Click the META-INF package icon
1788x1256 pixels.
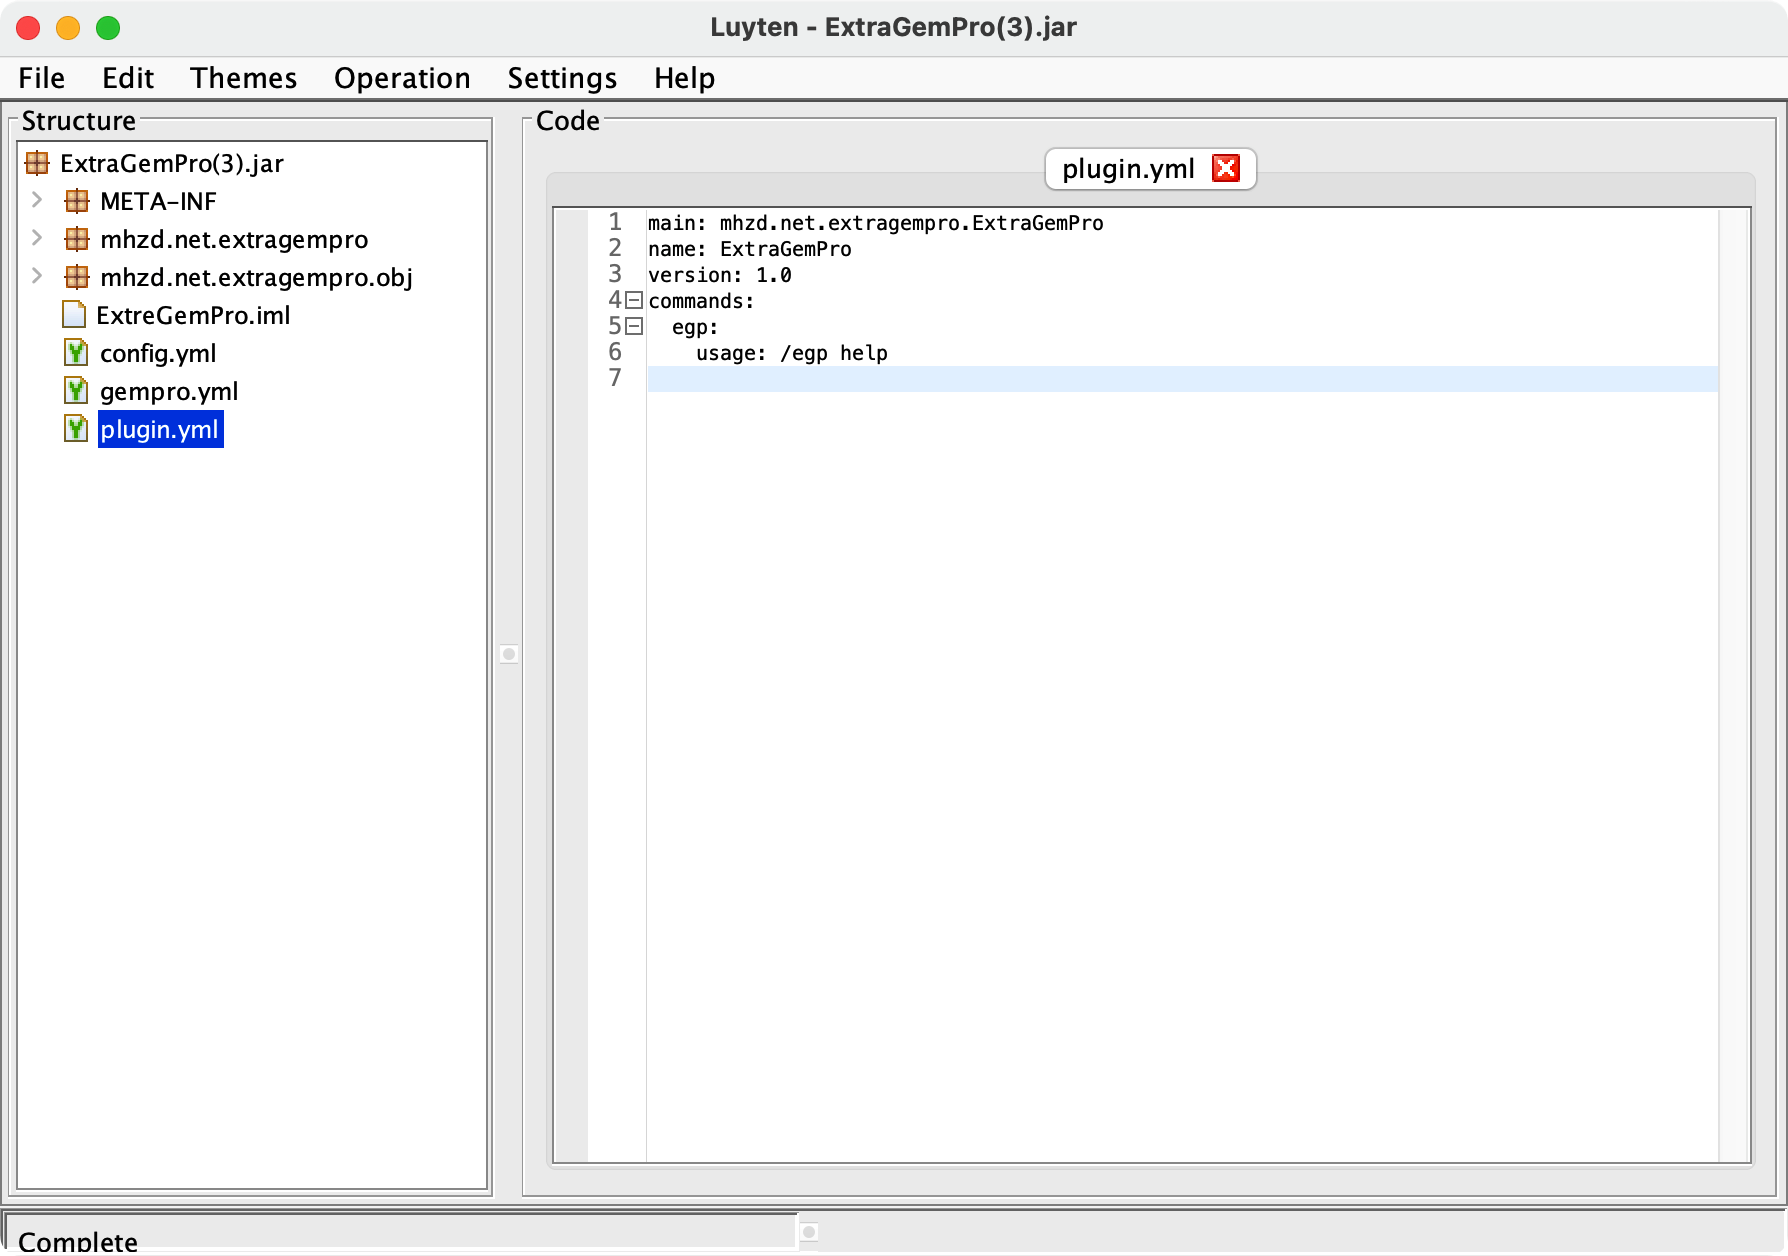(x=77, y=201)
